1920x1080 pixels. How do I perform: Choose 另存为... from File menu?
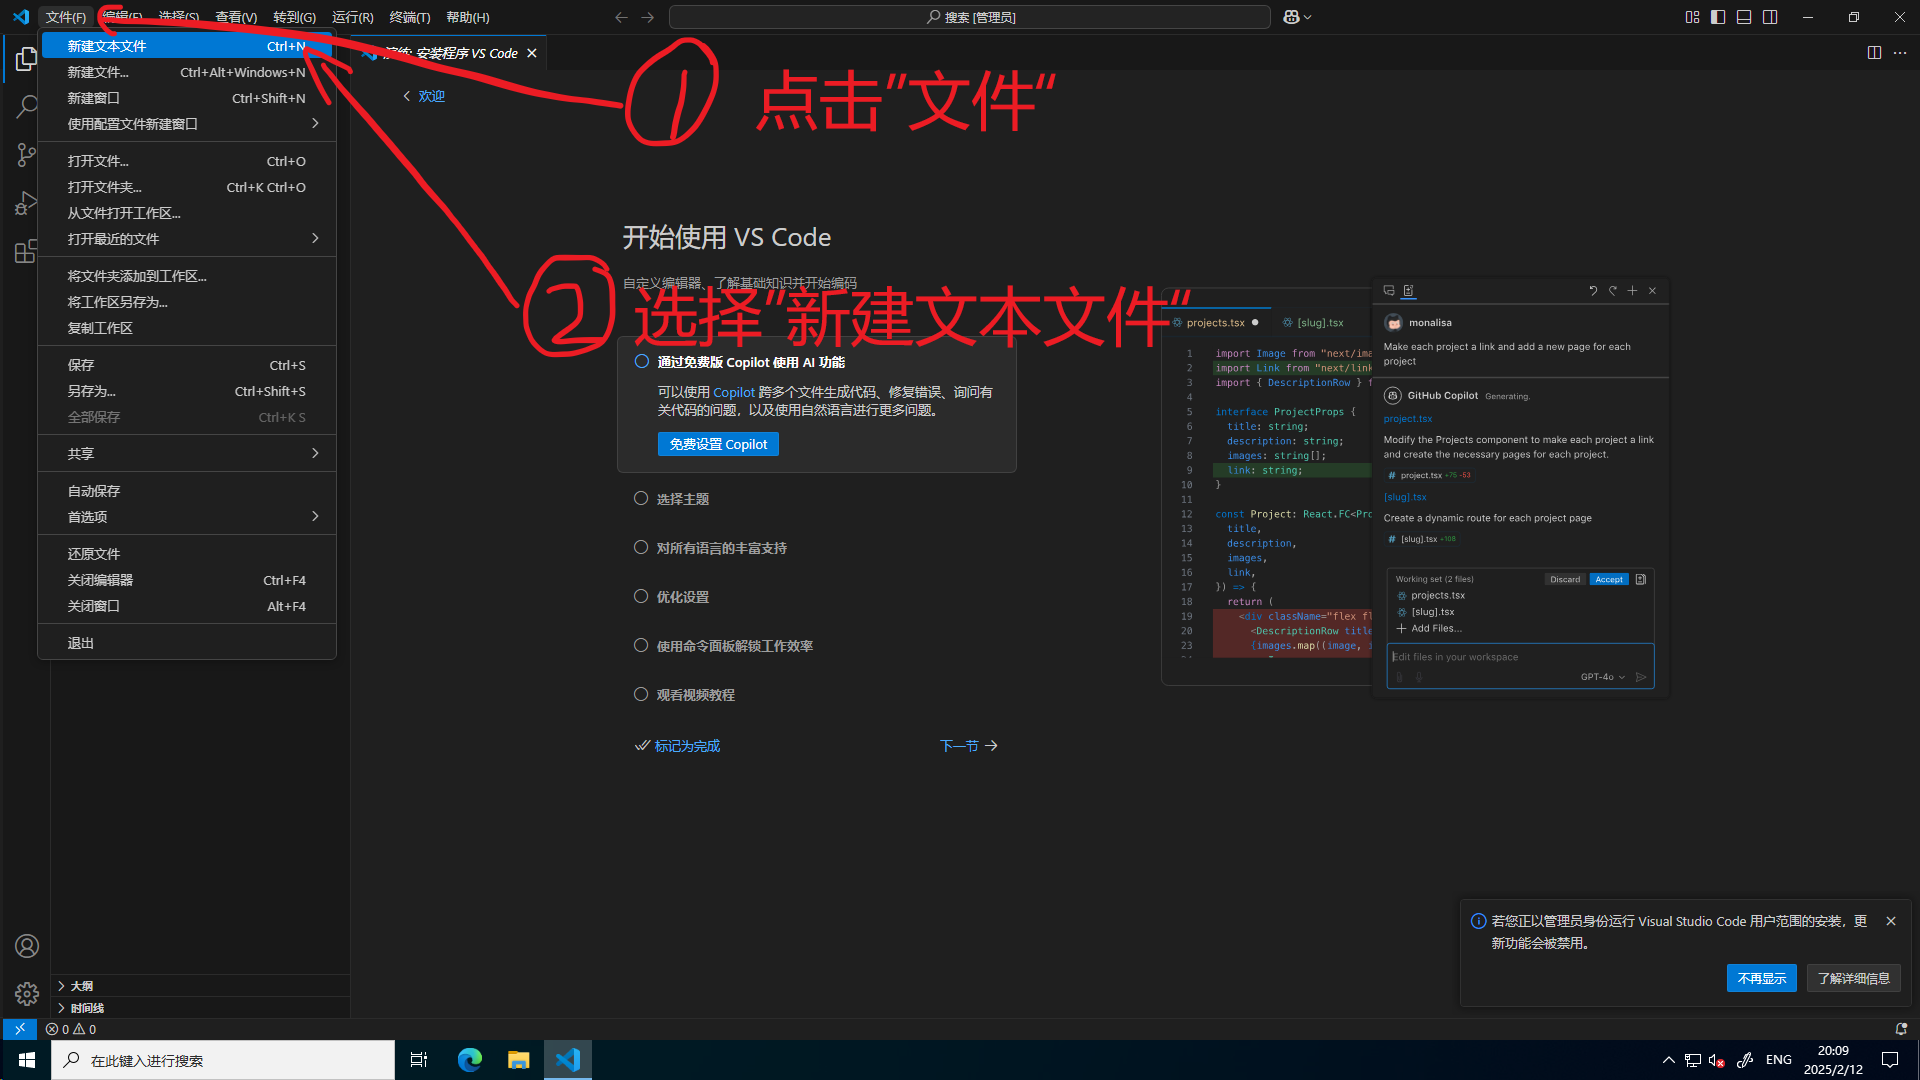point(187,391)
